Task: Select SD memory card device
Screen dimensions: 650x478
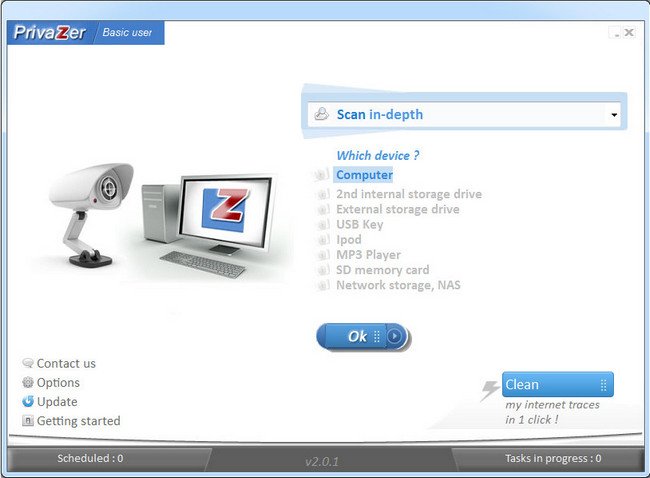Action: 382,270
